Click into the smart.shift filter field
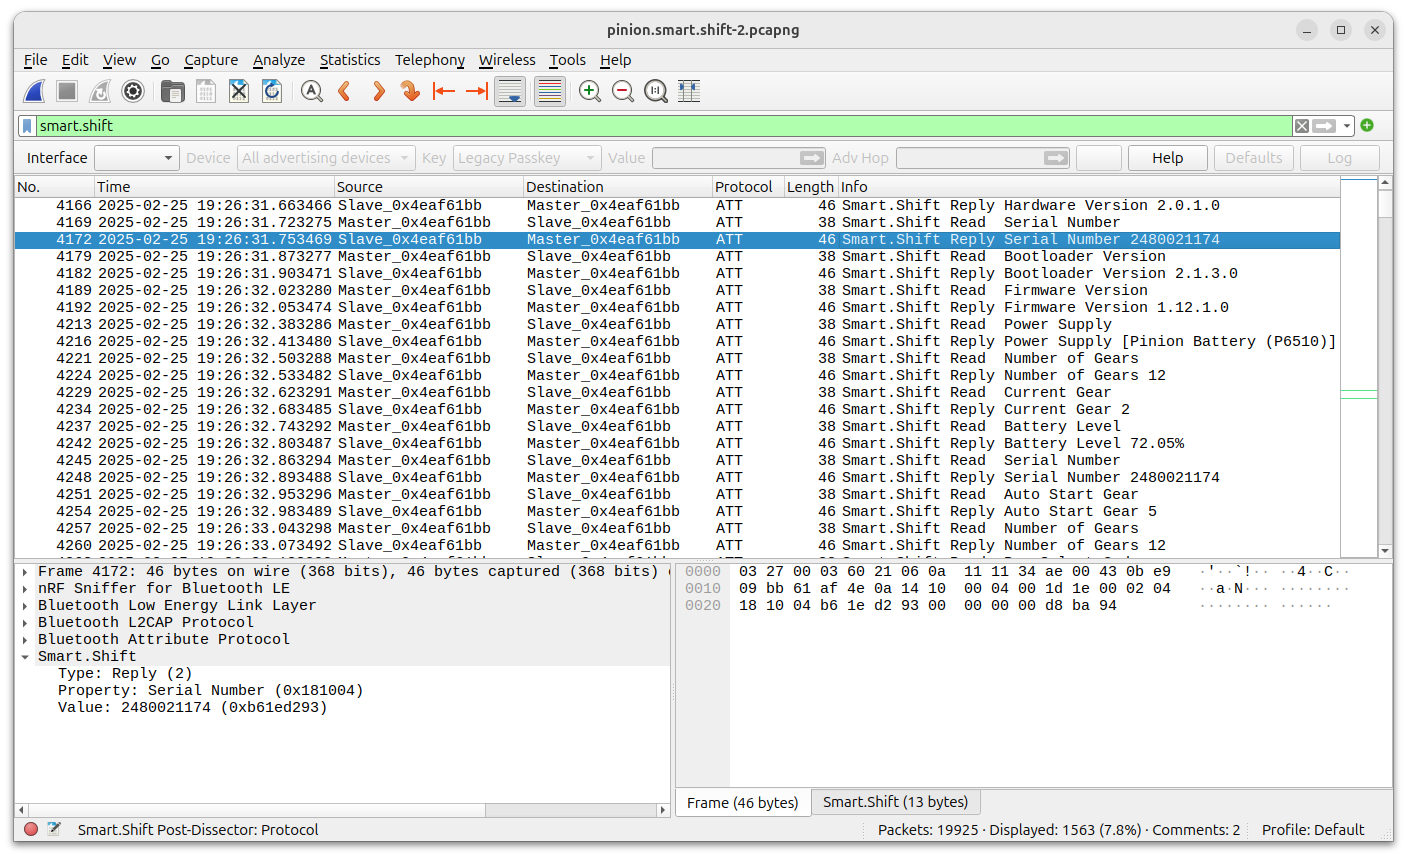The height and width of the screenshot is (858, 1407). coord(664,126)
